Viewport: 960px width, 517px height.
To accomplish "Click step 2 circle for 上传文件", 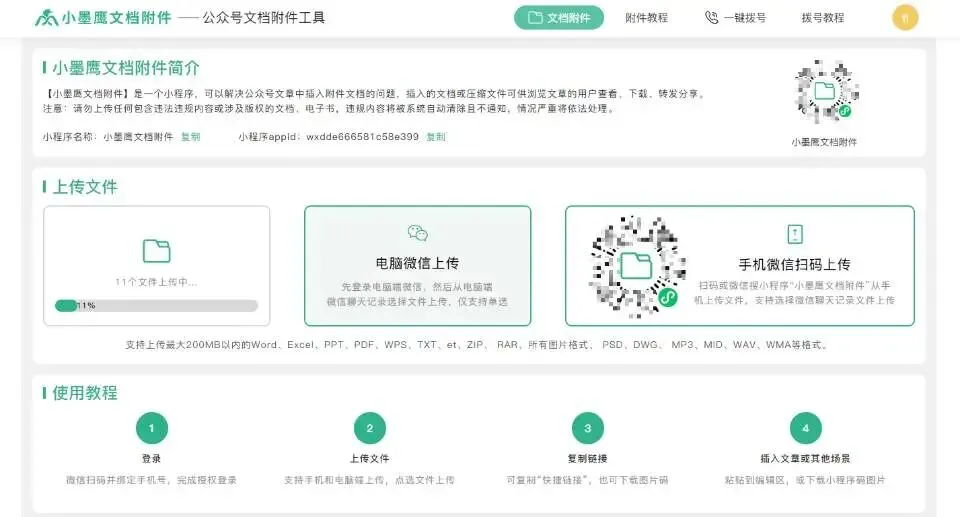I will coord(370,428).
